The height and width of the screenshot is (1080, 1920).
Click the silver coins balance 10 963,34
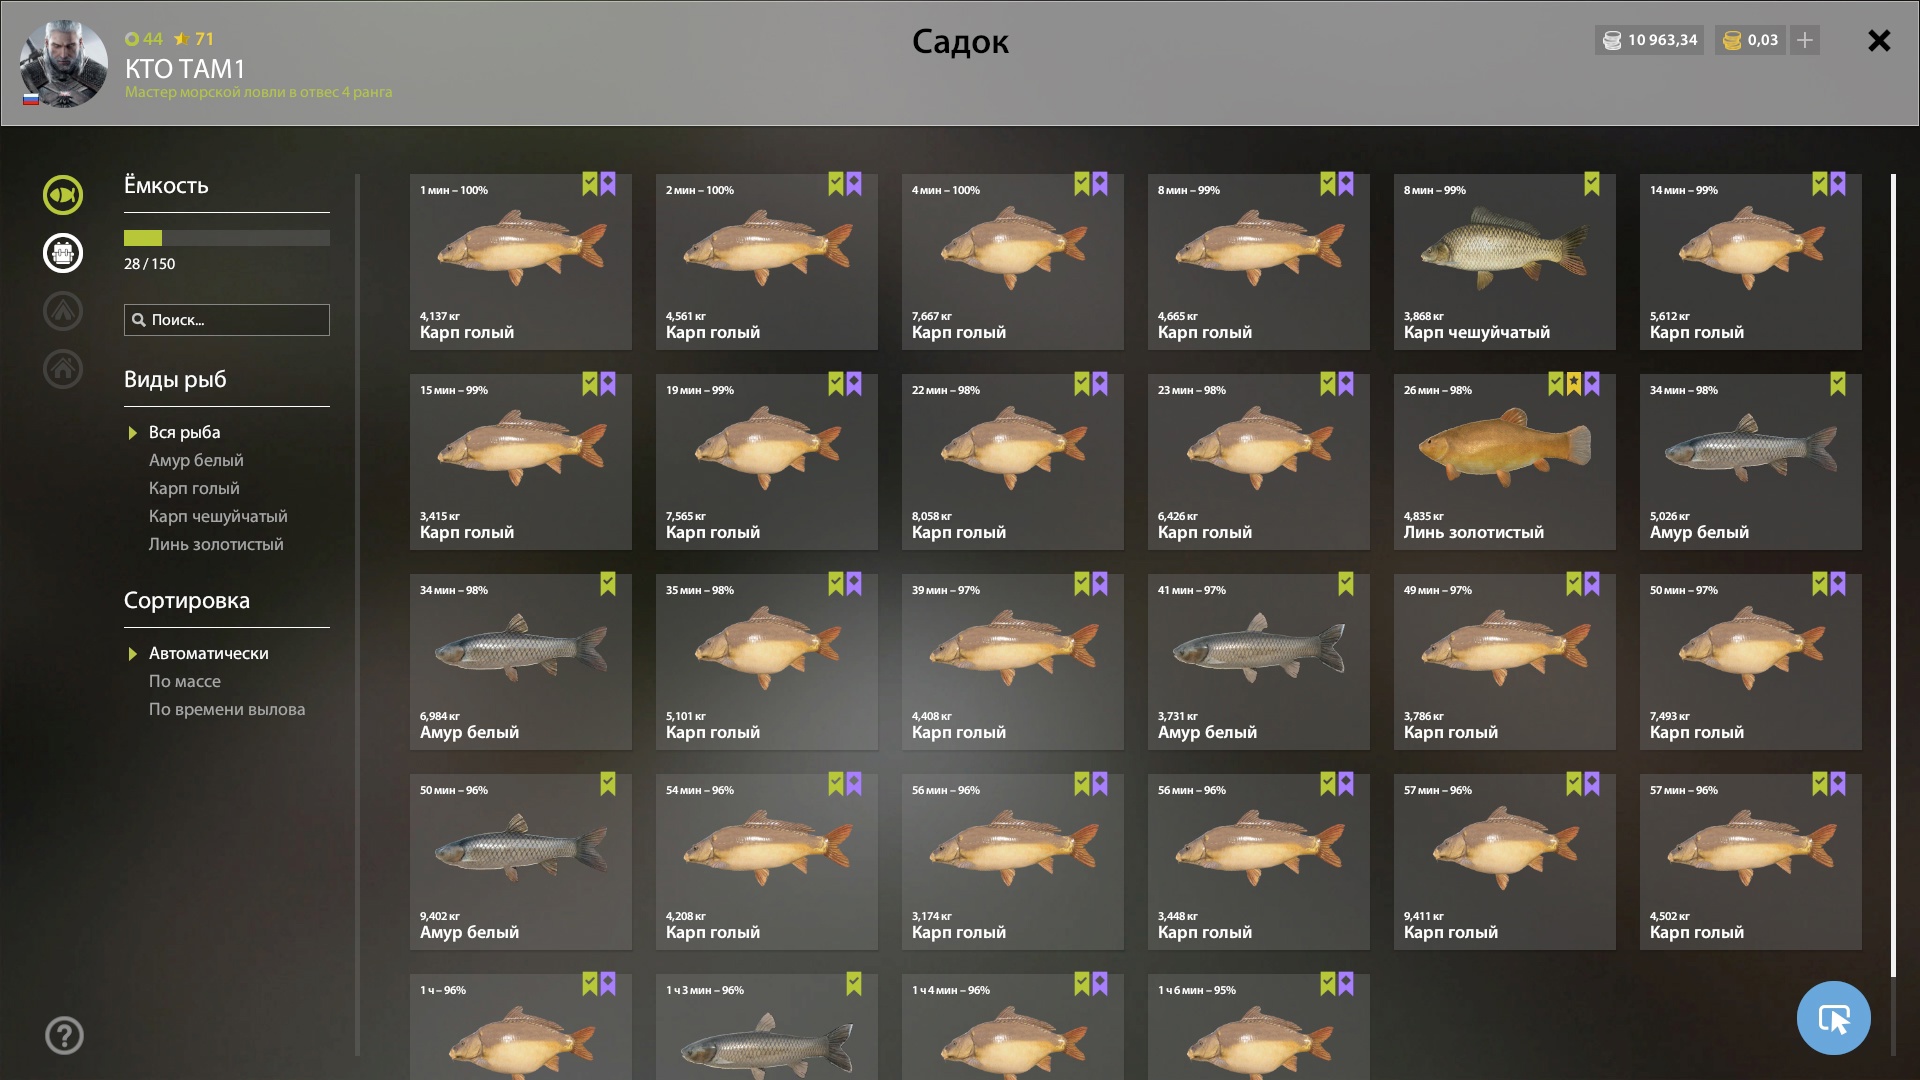[x=1650, y=40]
